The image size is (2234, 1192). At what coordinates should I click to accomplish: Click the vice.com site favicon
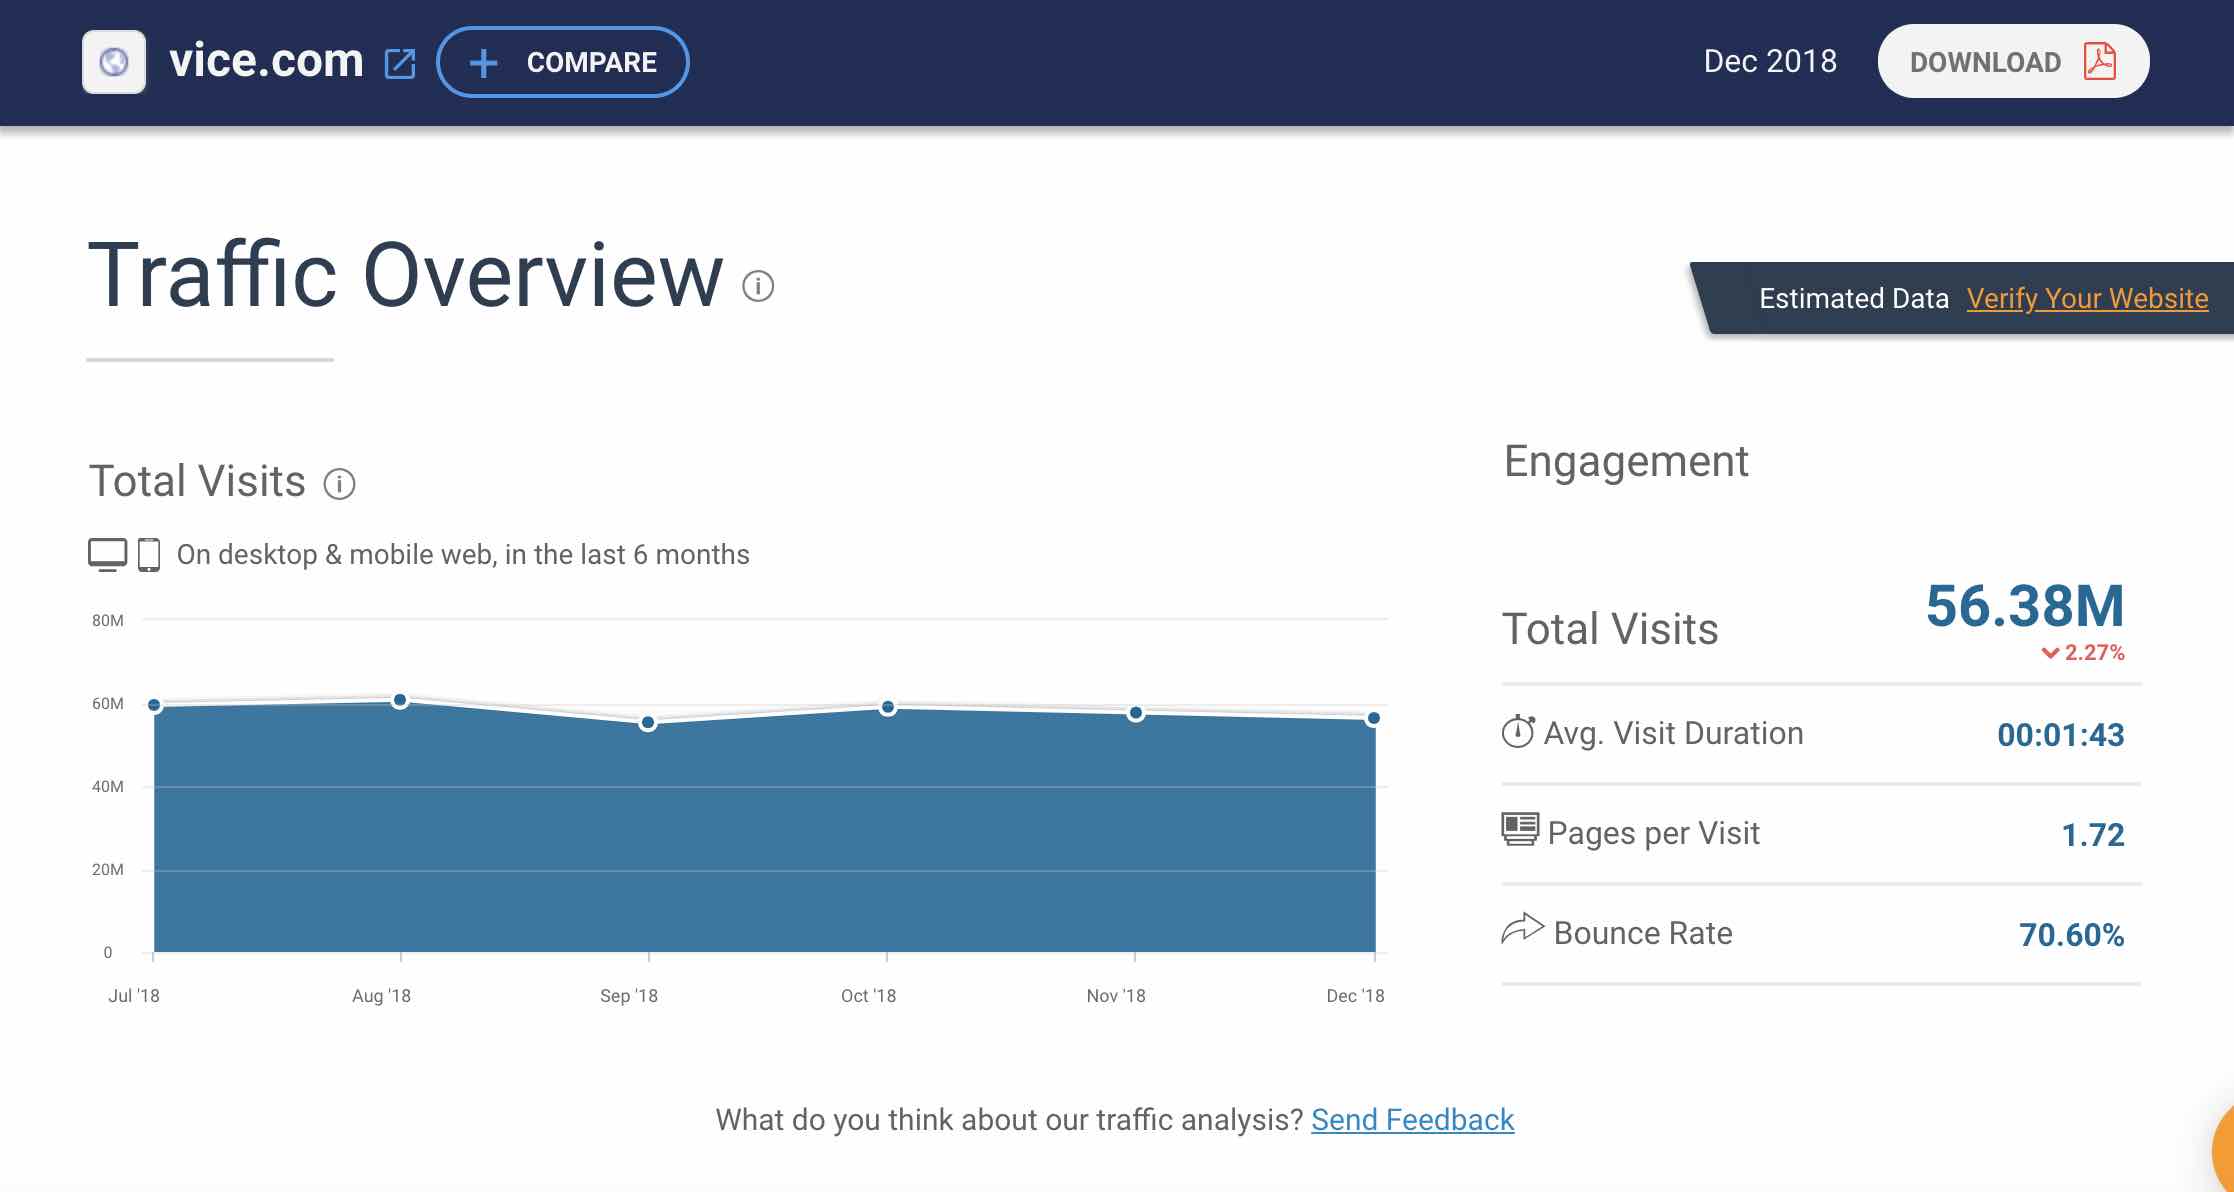click(114, 62)
